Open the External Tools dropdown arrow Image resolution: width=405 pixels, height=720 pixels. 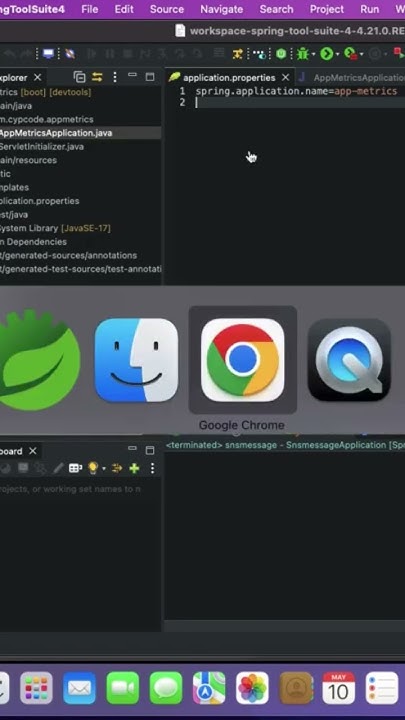[x=361, y=55]
